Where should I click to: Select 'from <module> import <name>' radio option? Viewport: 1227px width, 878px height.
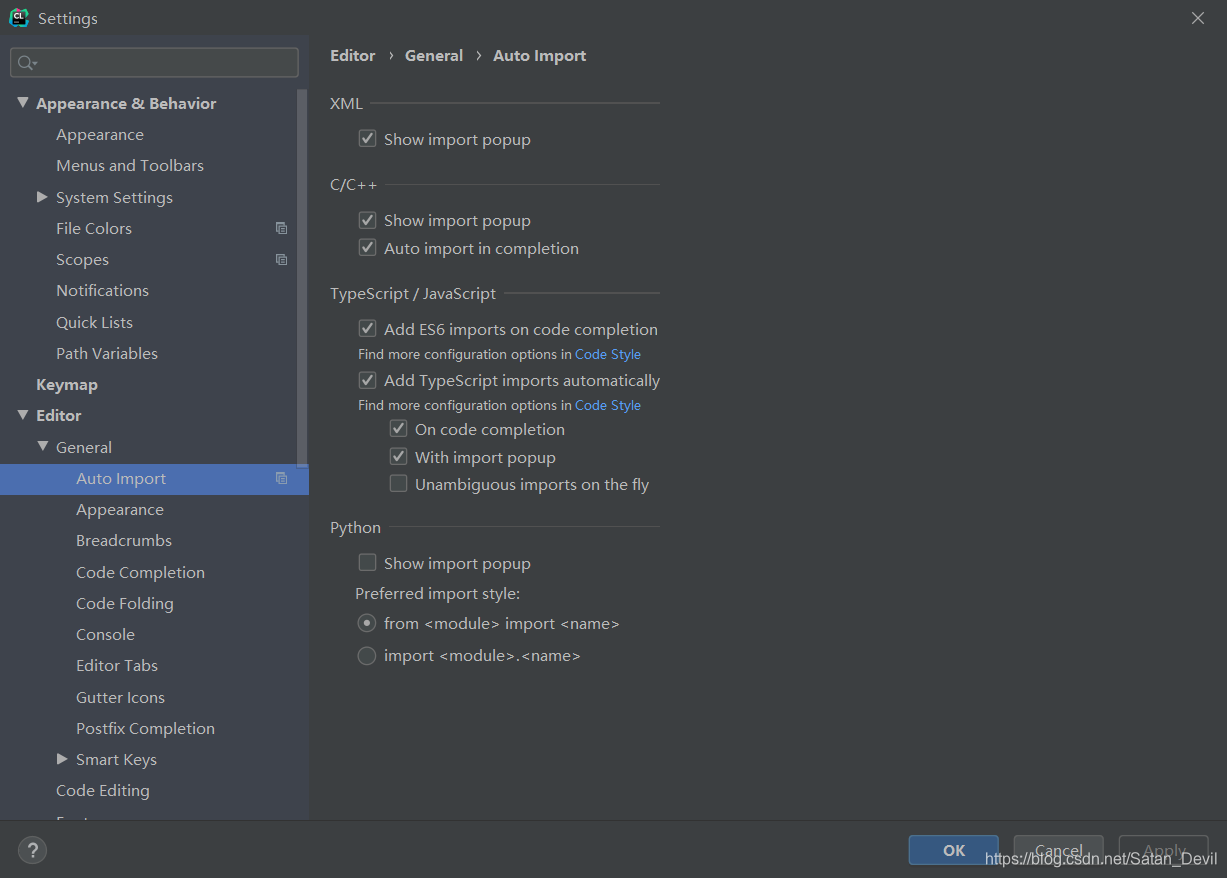367,623
